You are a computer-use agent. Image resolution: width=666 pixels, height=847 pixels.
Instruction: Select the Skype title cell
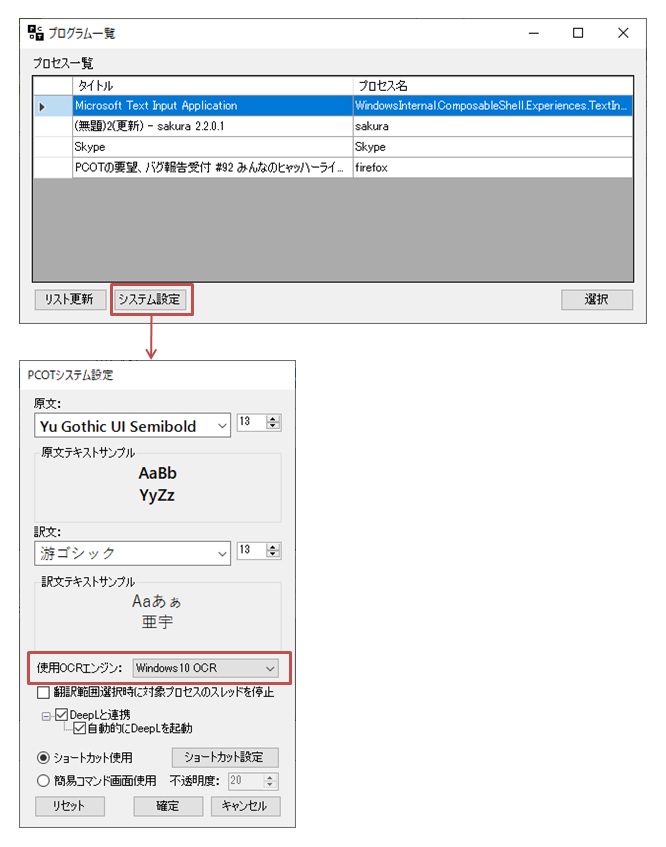(x=212, y=147)
